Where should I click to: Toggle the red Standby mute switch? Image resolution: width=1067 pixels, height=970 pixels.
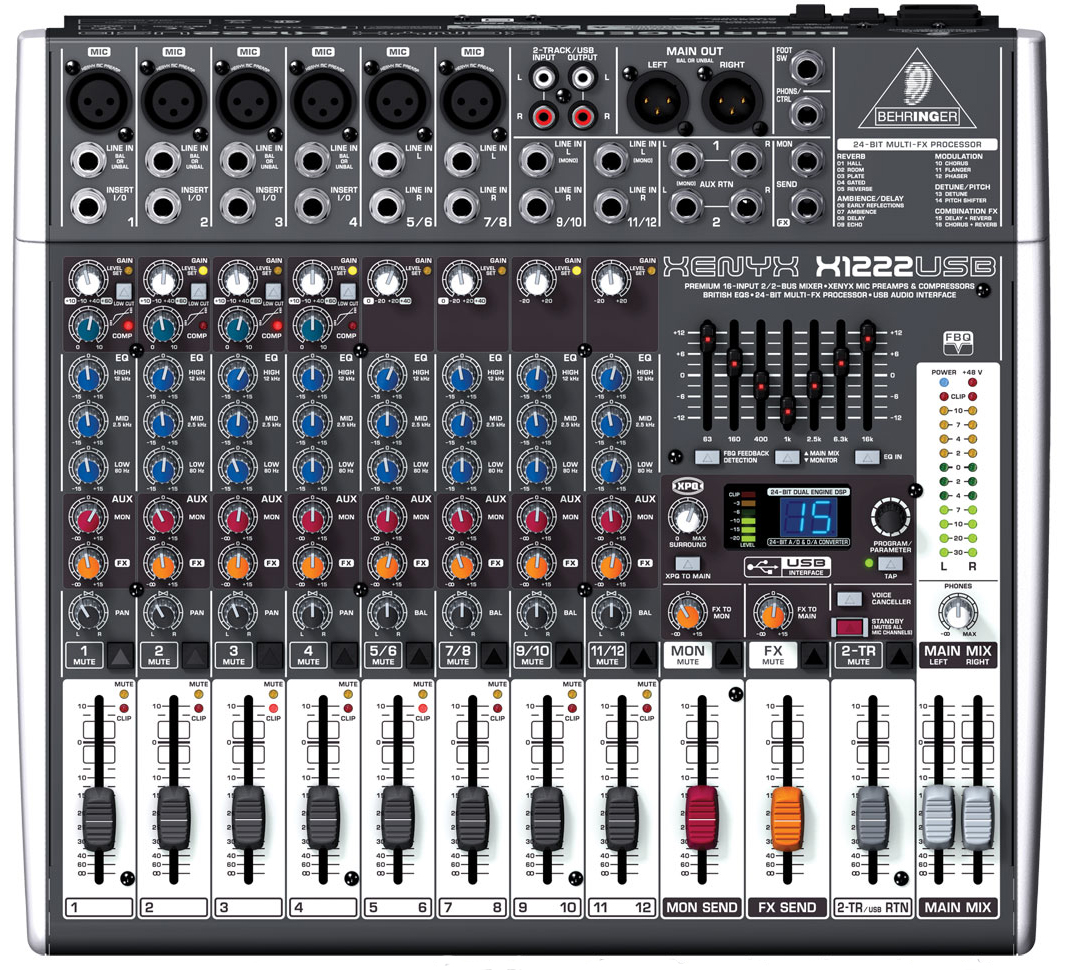click(x=848, y=627)
